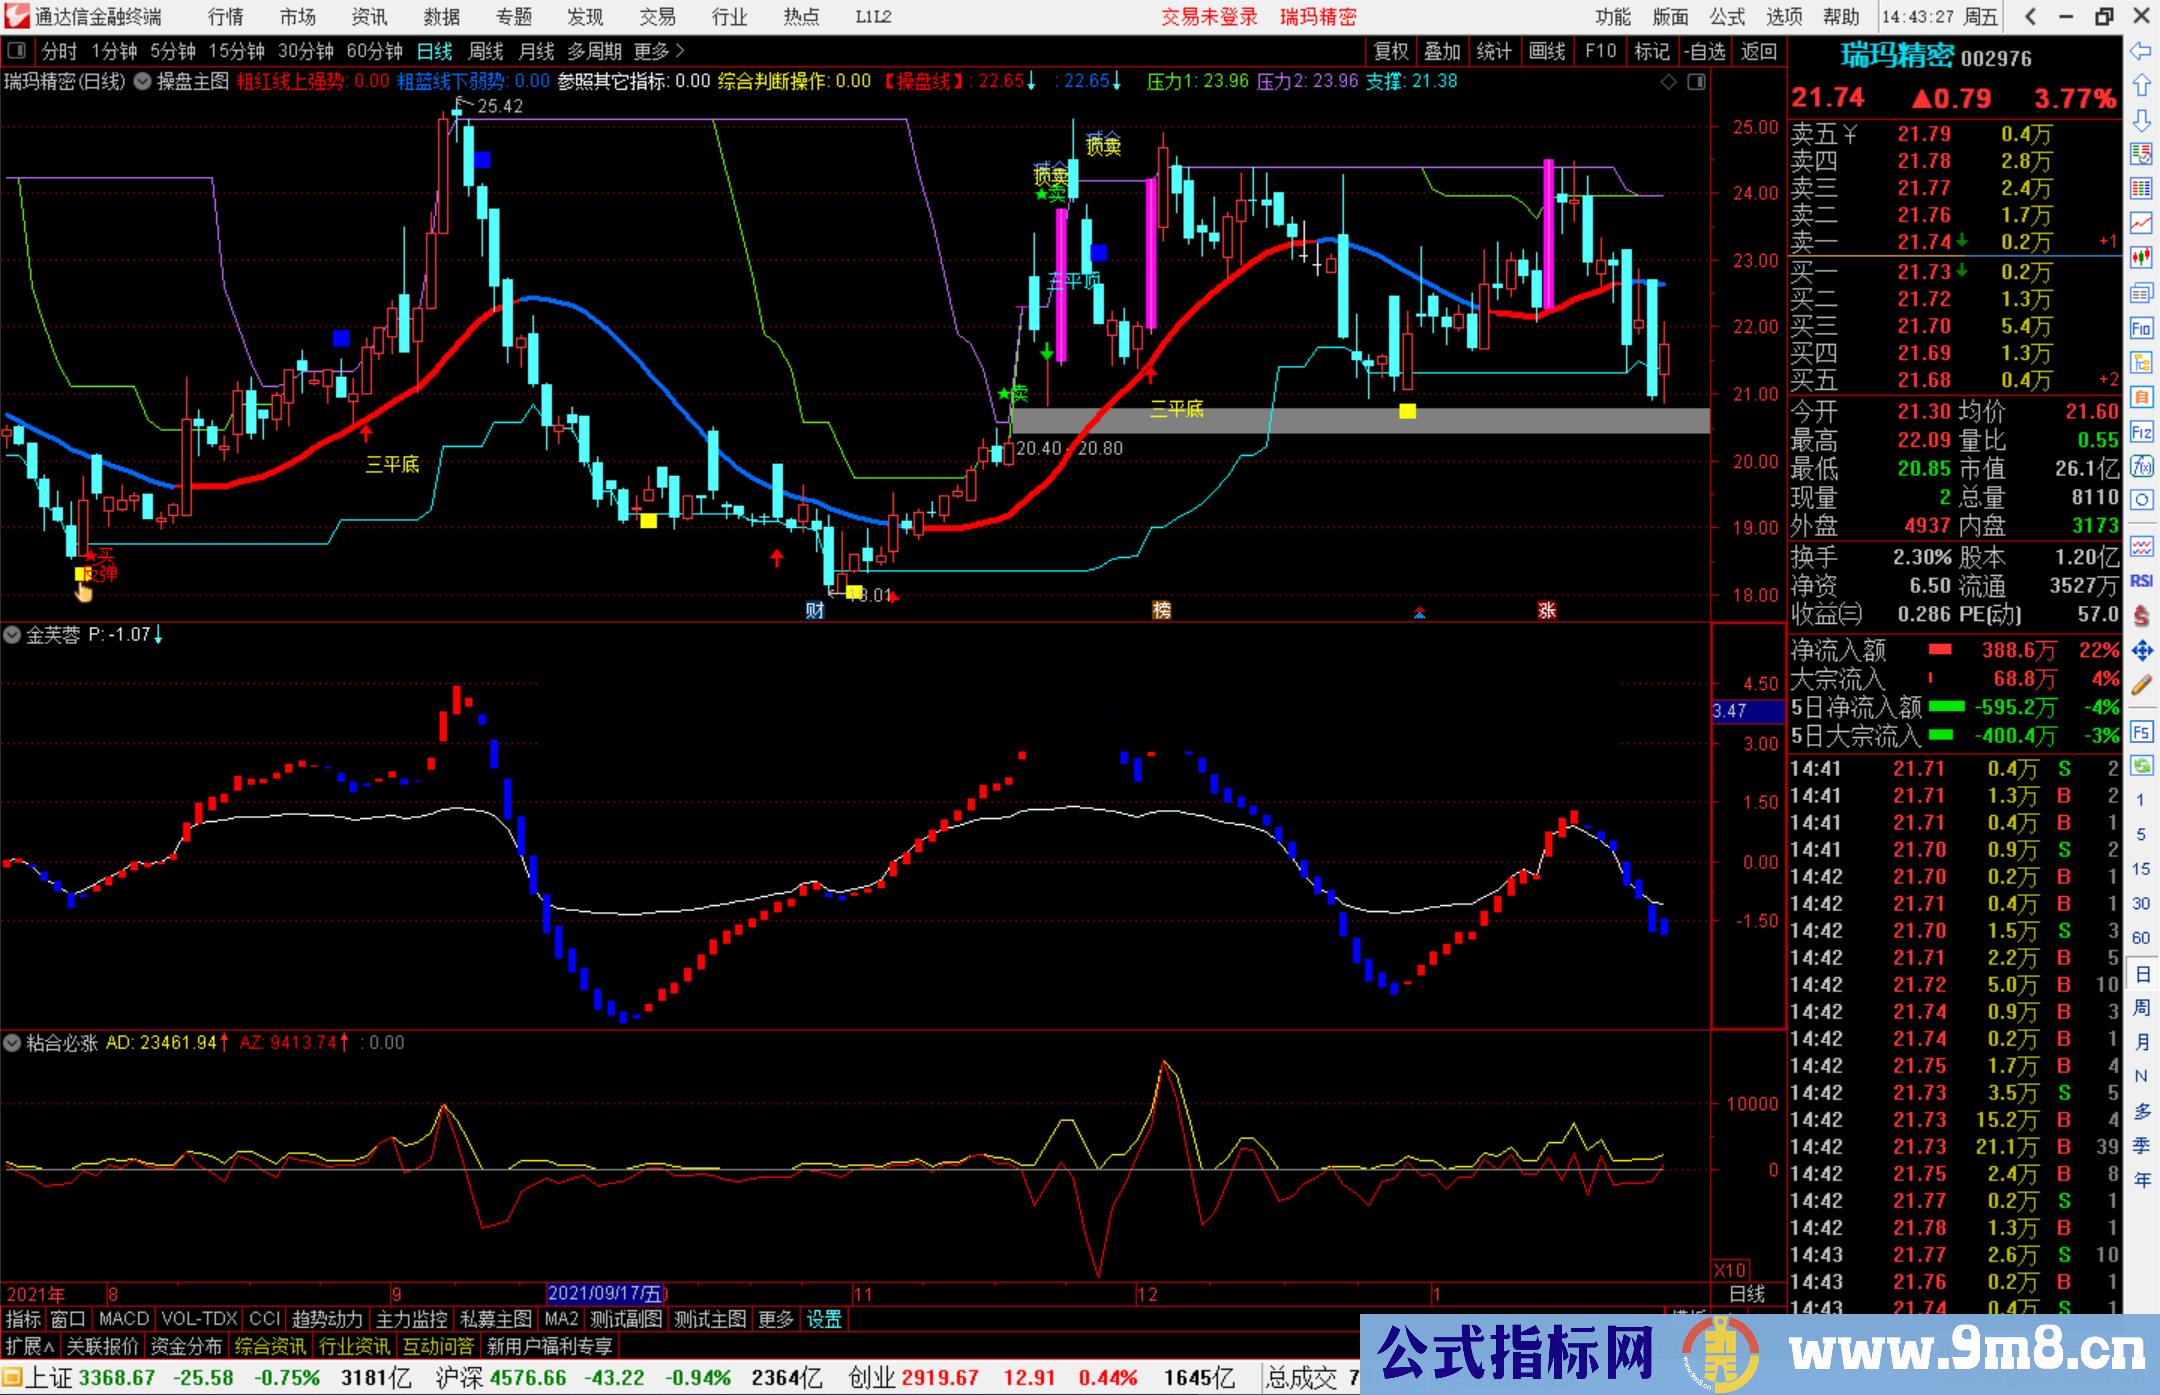Switch to 15-minute period in right sidebar
Image resolution: width=2160 pixels, height=1395 pixels.
point(2140,869)
